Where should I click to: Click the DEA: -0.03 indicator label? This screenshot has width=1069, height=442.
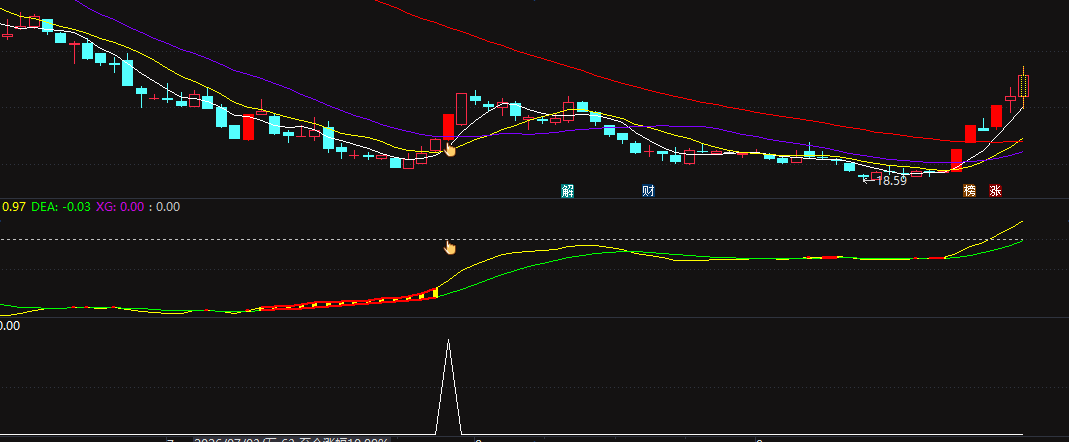(x=61, y=207)
